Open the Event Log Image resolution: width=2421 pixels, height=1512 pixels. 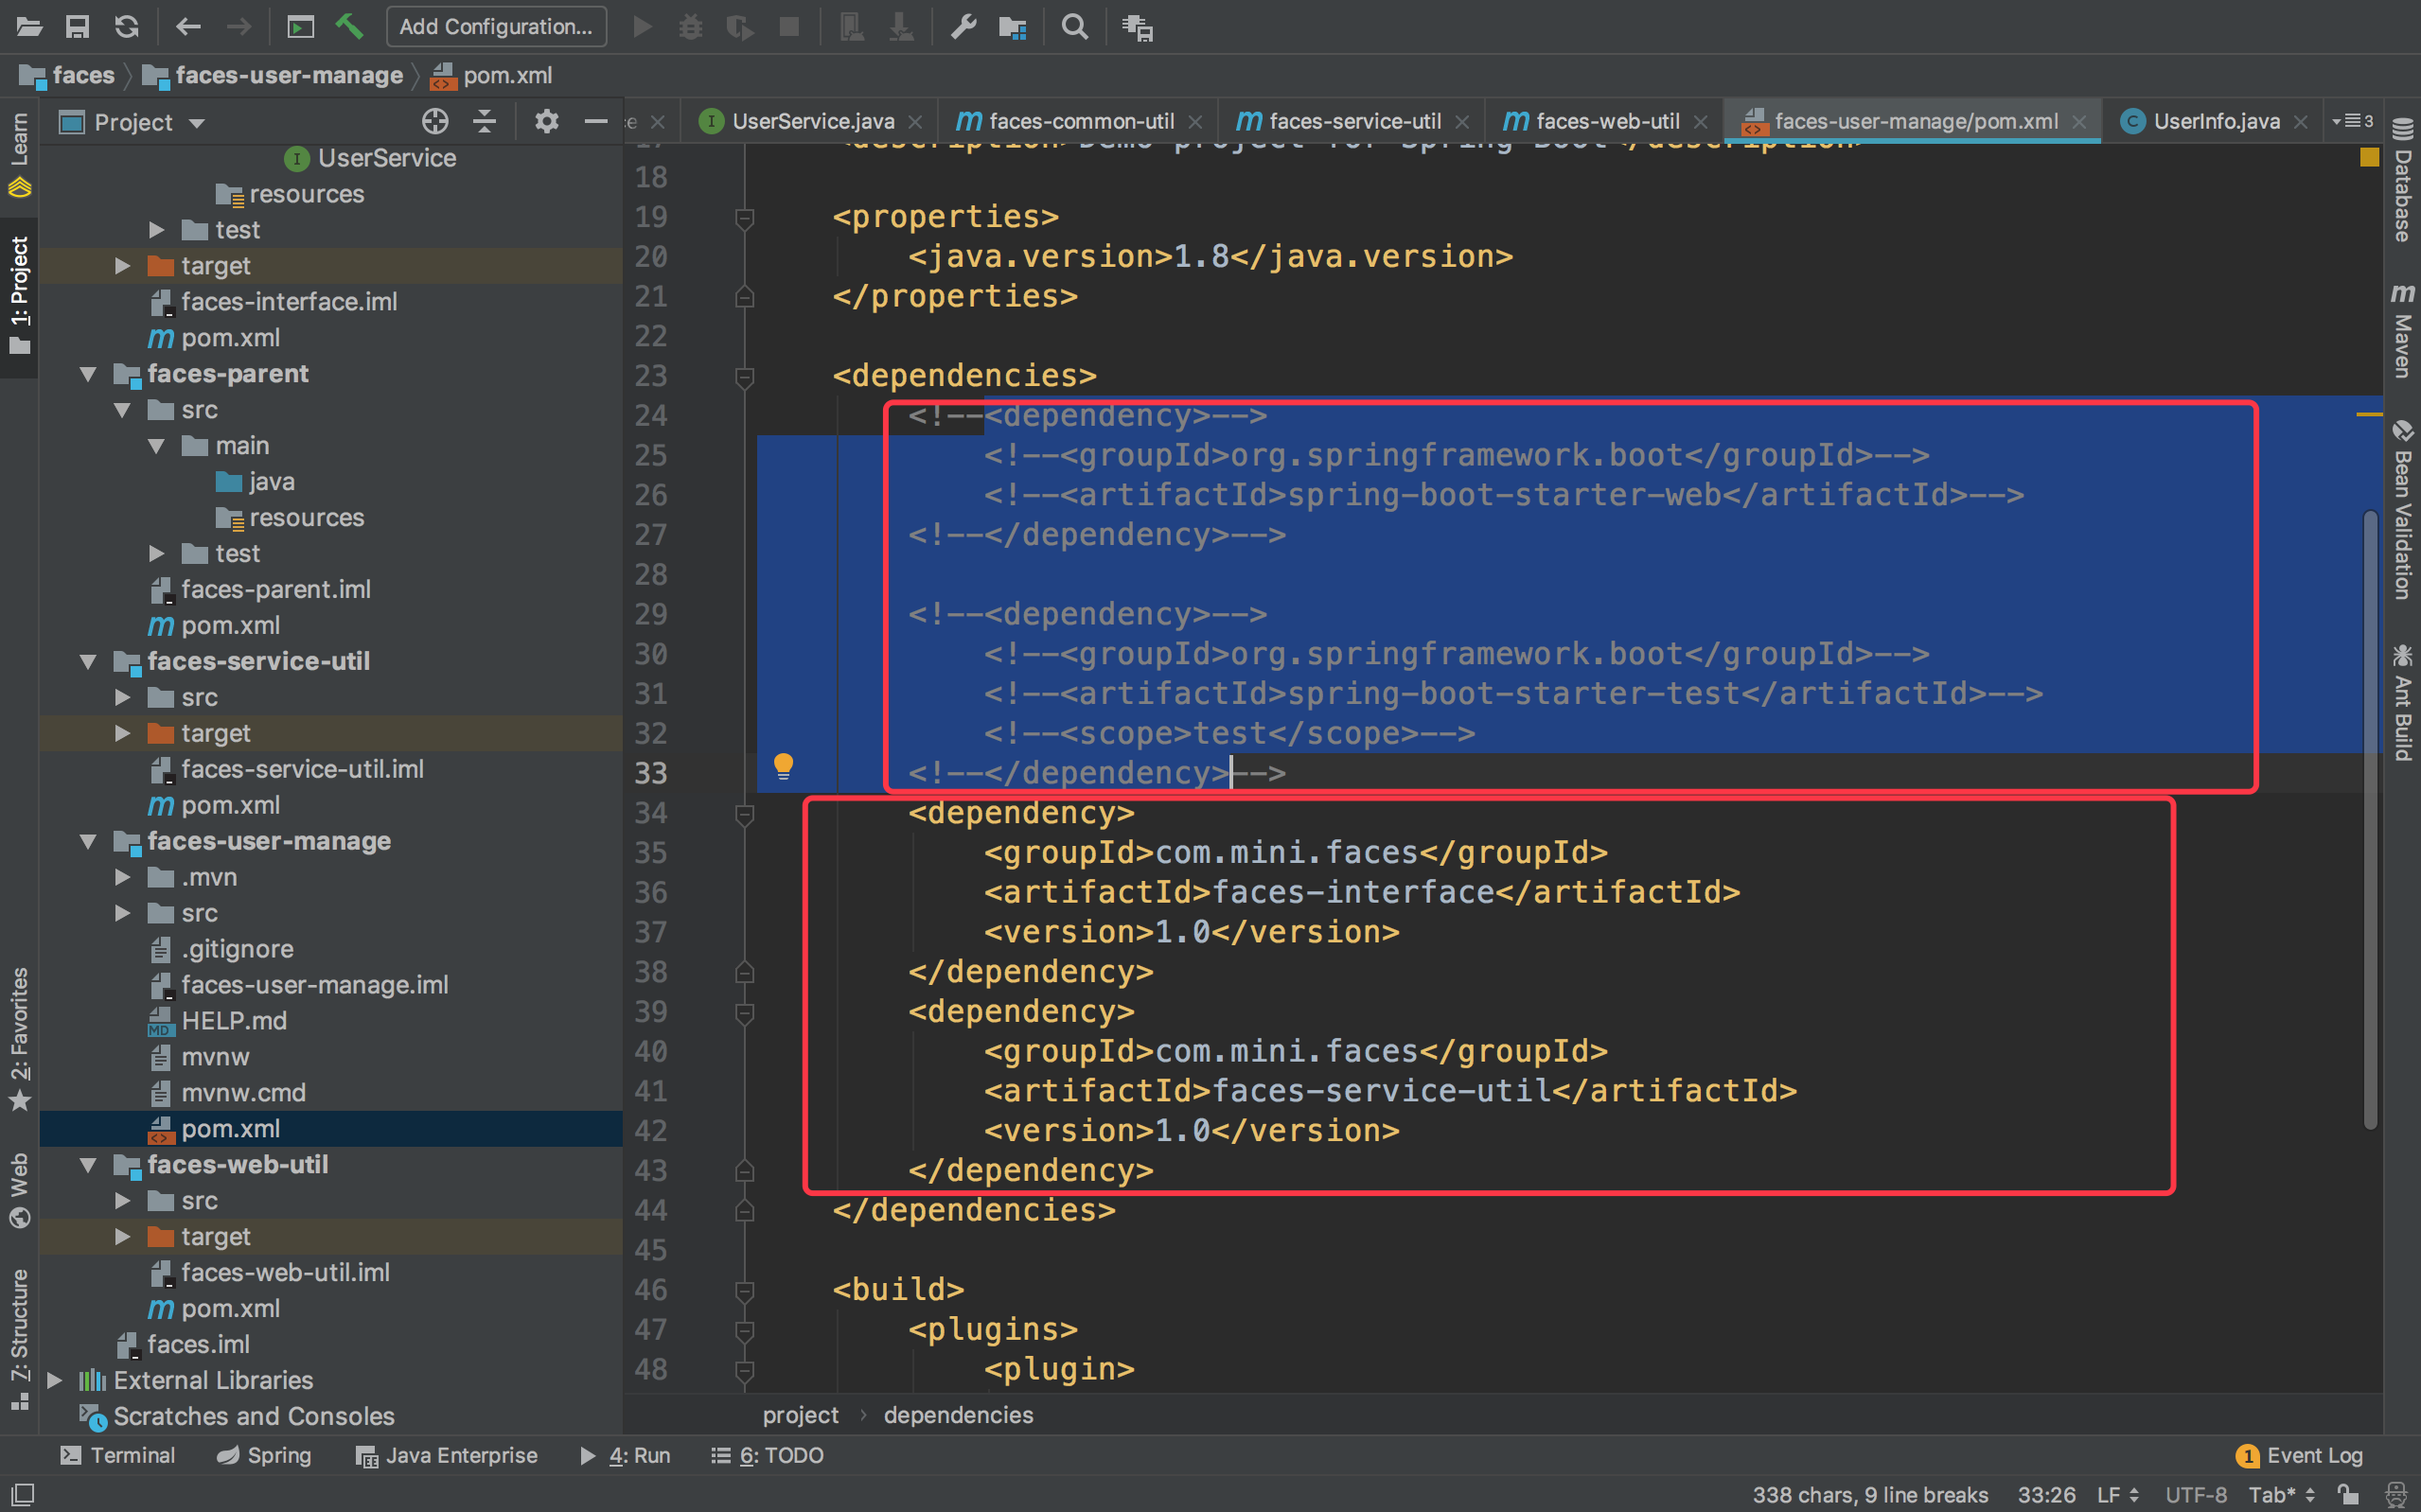pos(2300,1455)
